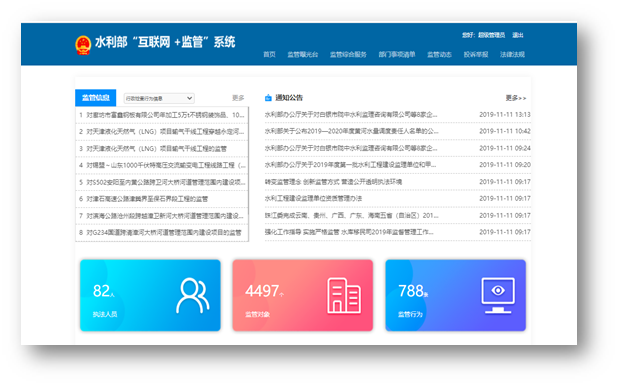Click the 水利部“互联网+监管”系统 title
619x387 pixels.
coord(165,42)
